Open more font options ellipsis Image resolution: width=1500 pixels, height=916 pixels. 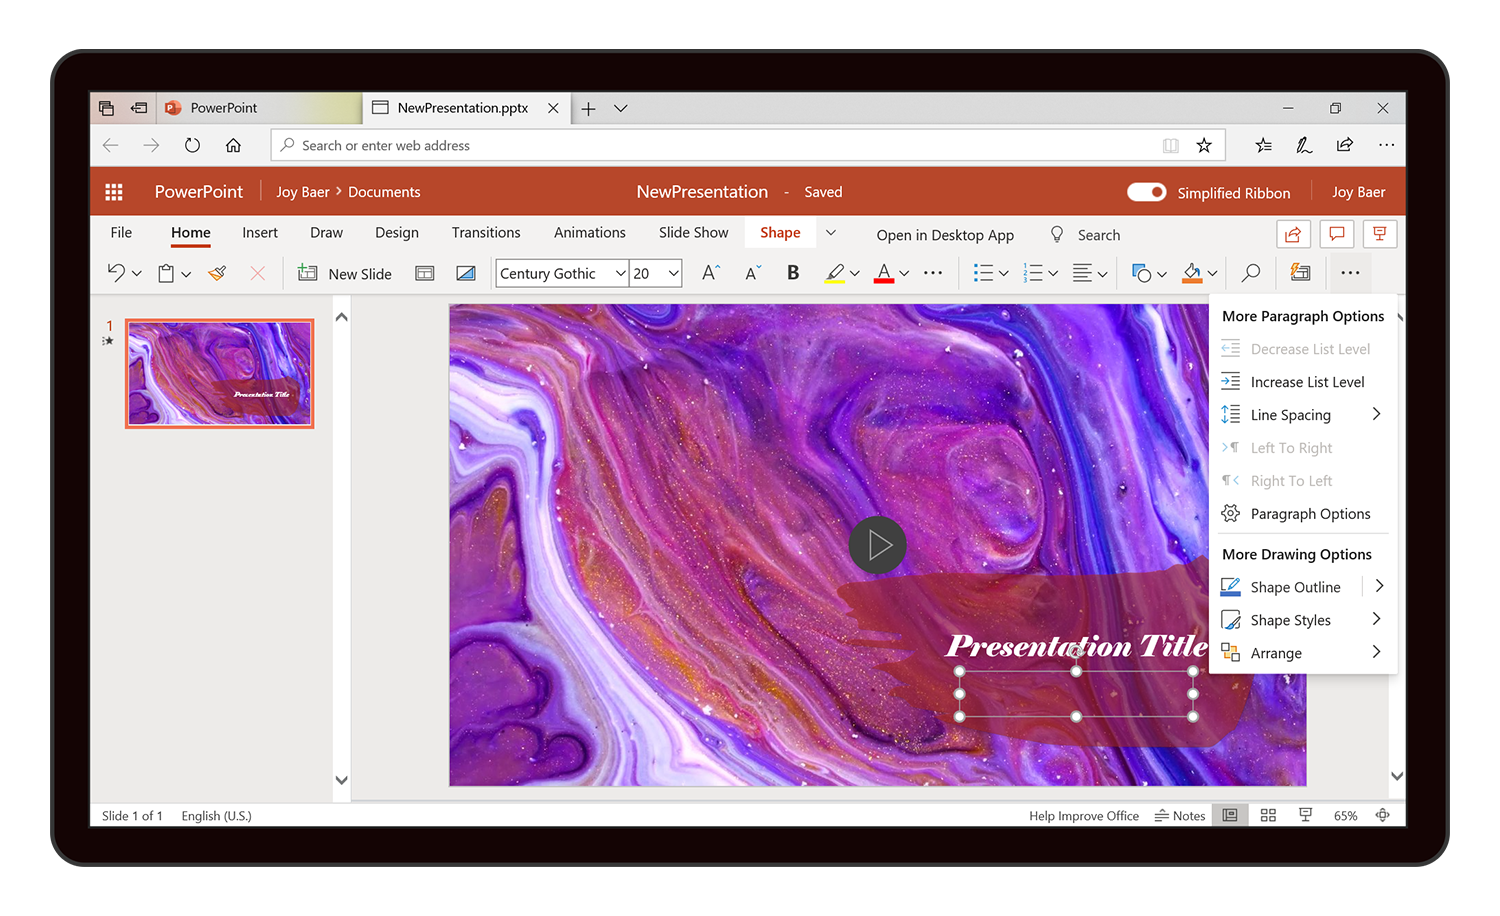933,273
